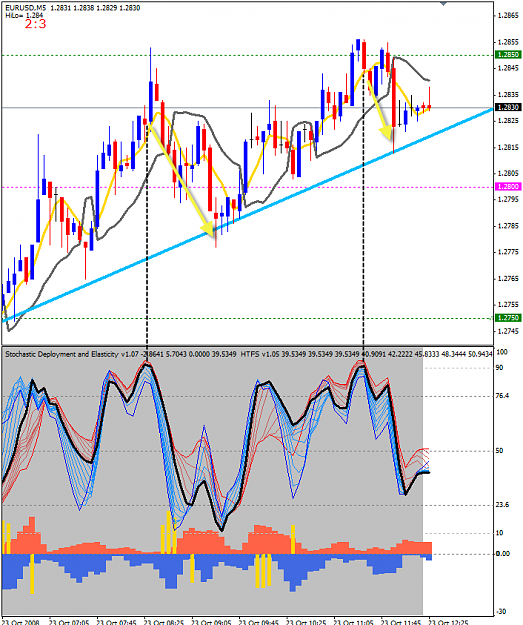Click the red 2:3 counter text
Viewport: 523px width, 625px height.
pyautogui.click(x=35, y=24)
